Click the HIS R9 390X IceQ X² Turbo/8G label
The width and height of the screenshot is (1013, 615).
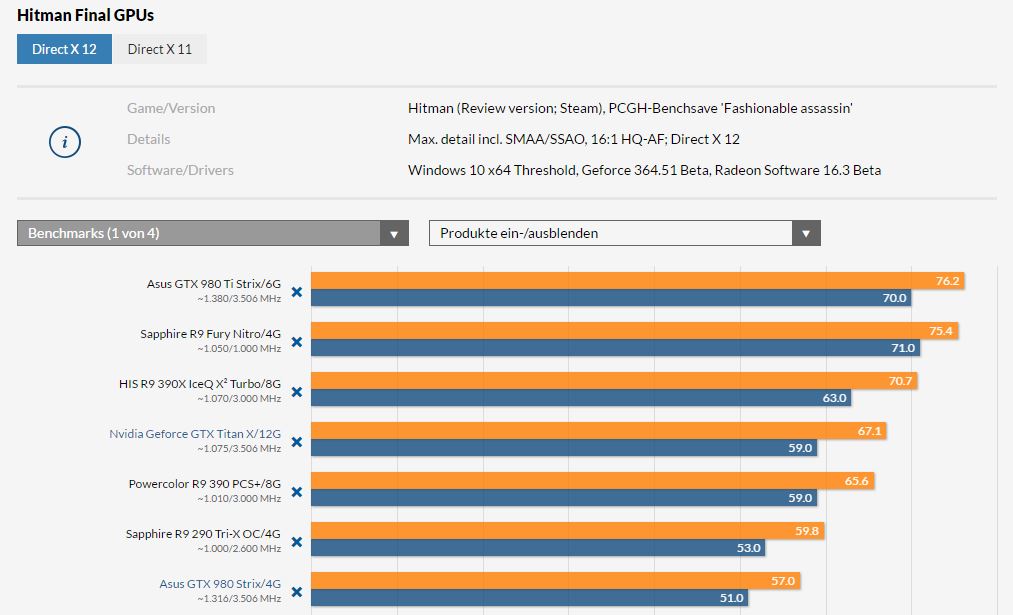coord(200,384)
